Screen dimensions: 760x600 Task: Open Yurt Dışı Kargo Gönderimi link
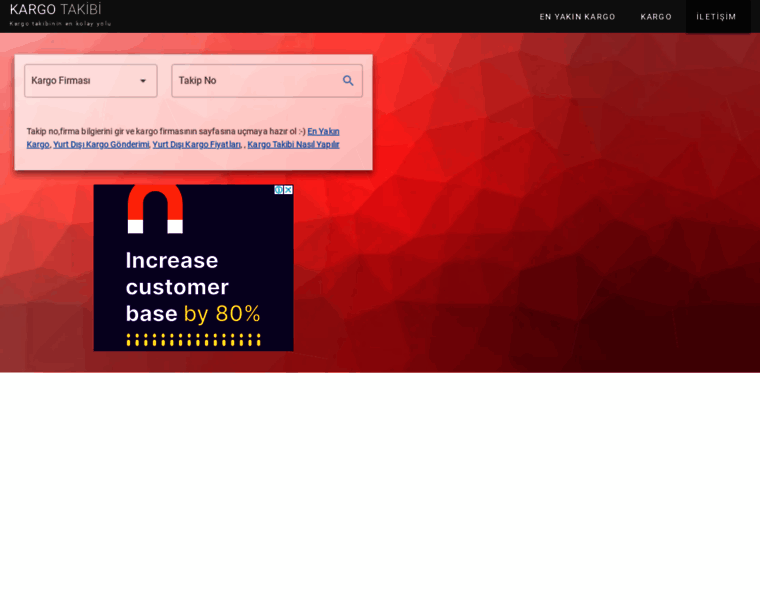pyautogui.click(x=101, y=144)
